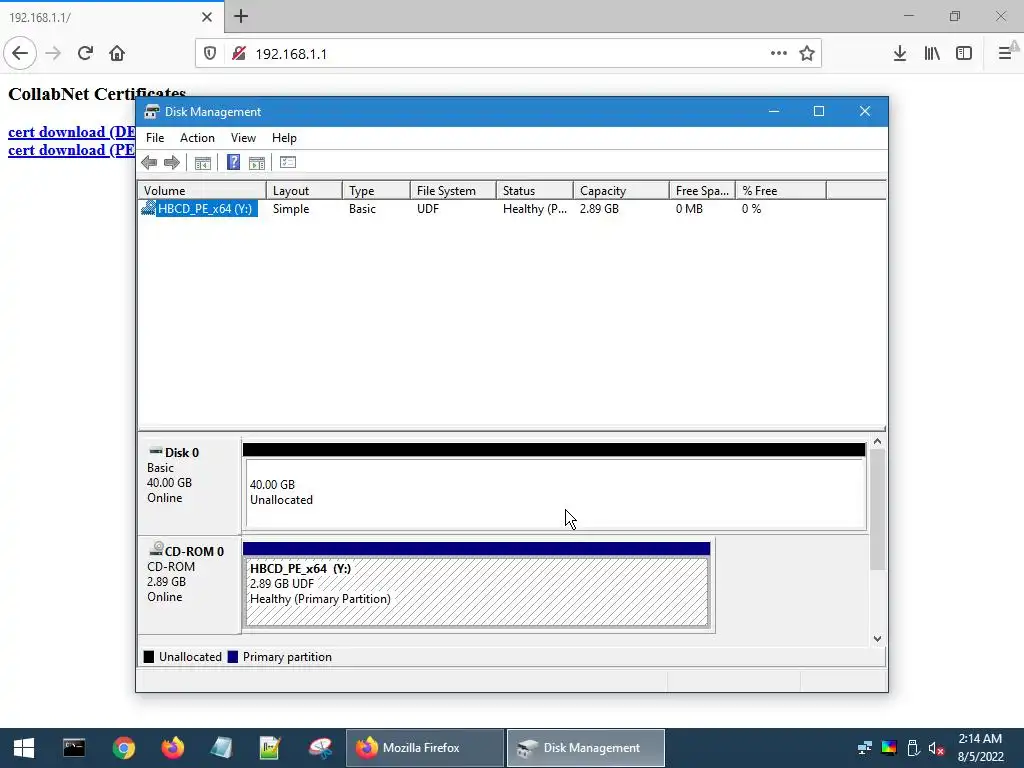Select the HBCD_PE_x64 (Y:) volume row
The image size is (1024, 768).
tap(512, 209)
